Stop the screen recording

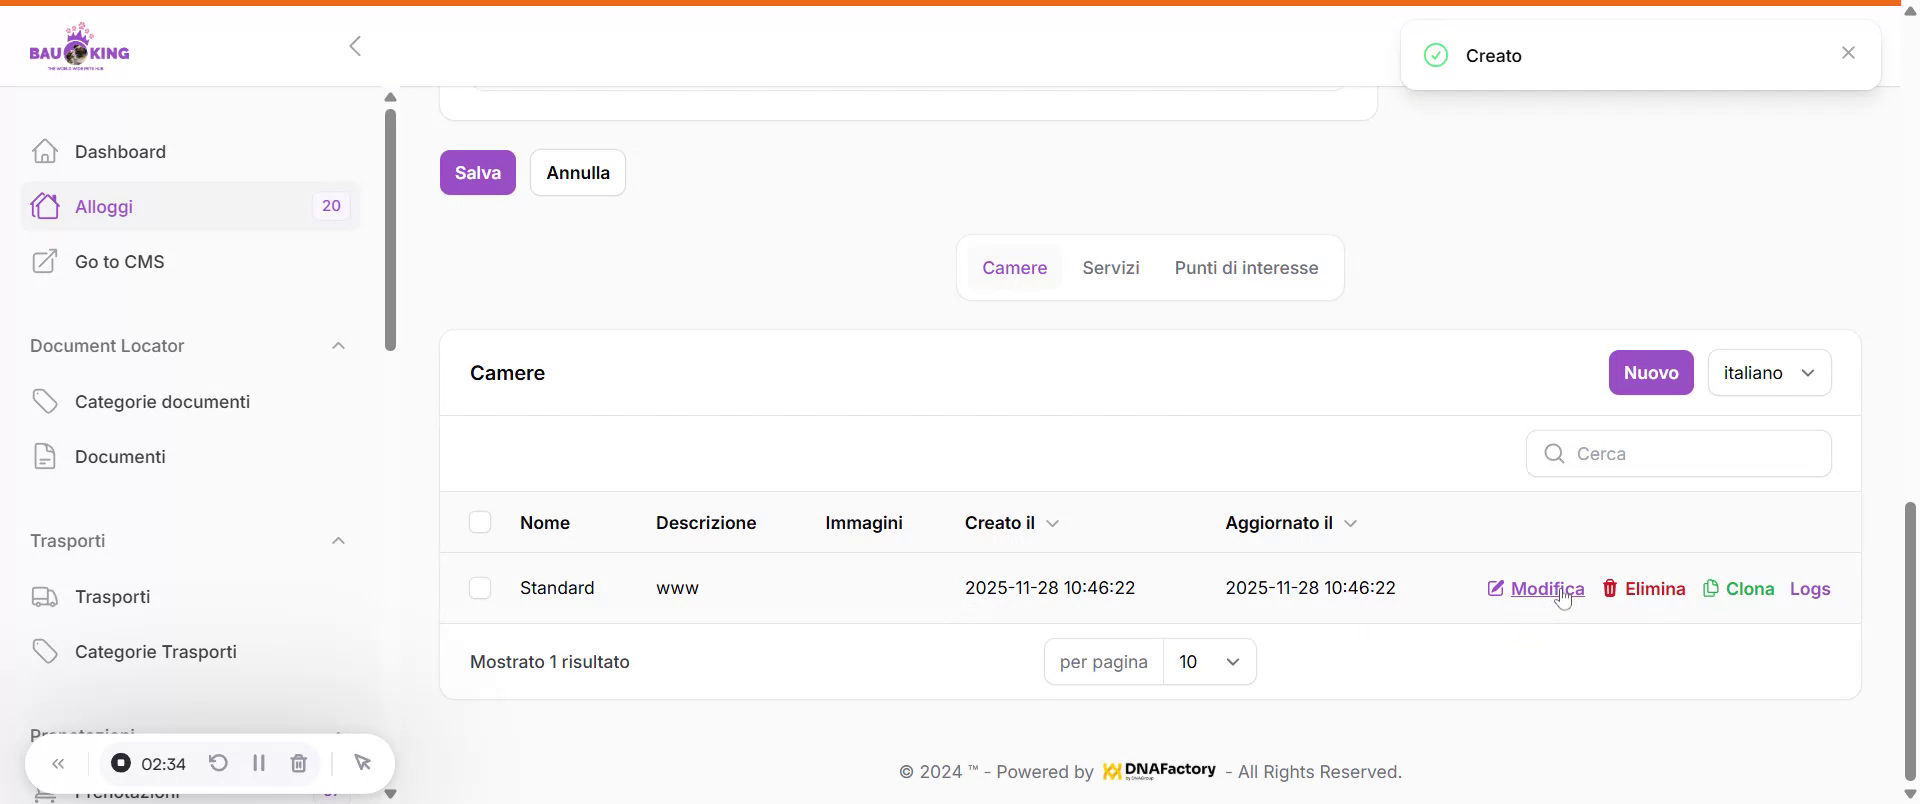(121, 763)
